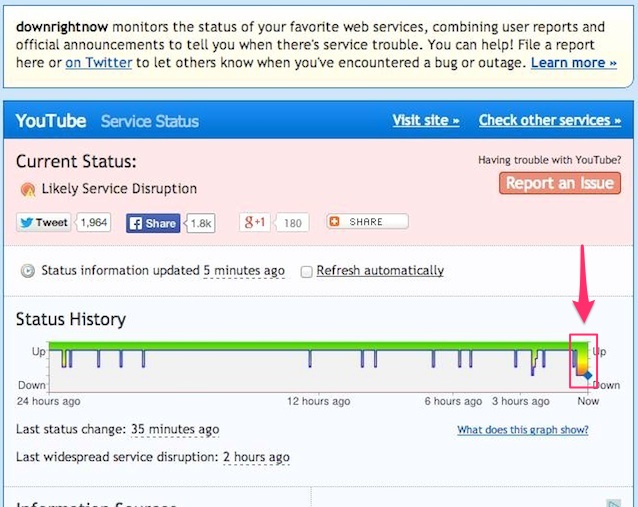
Task: Click the Twitter Tweet button
Action: click(x=44, y=223)
